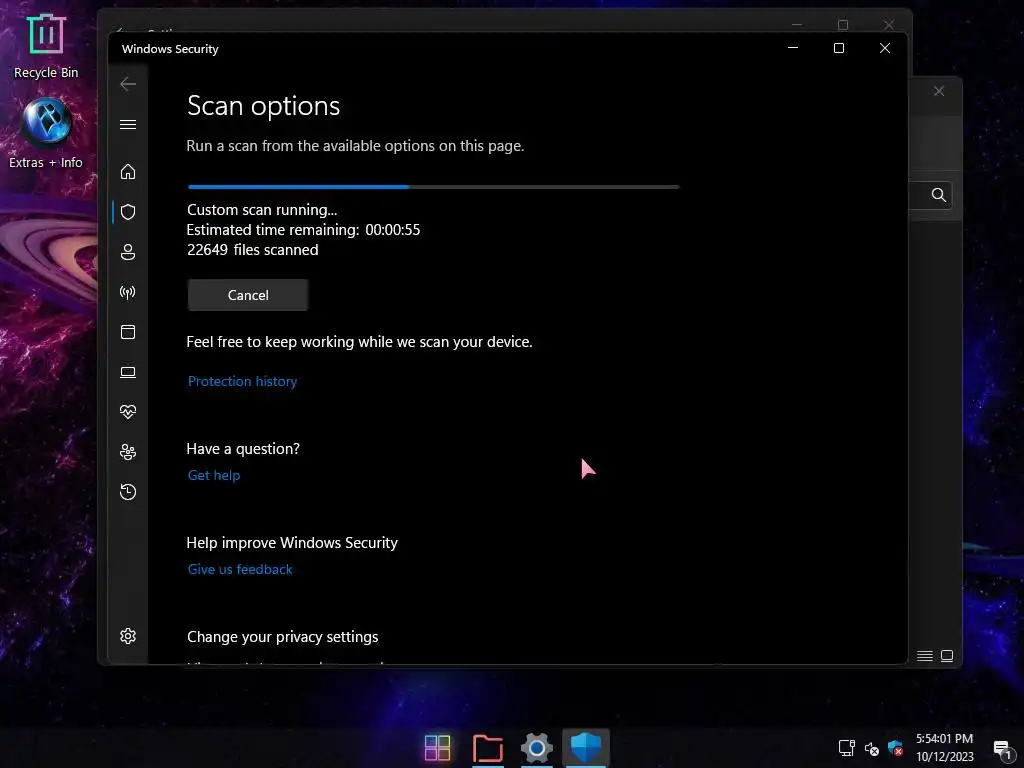
Task: Open Family options icon
Action: 128,452
